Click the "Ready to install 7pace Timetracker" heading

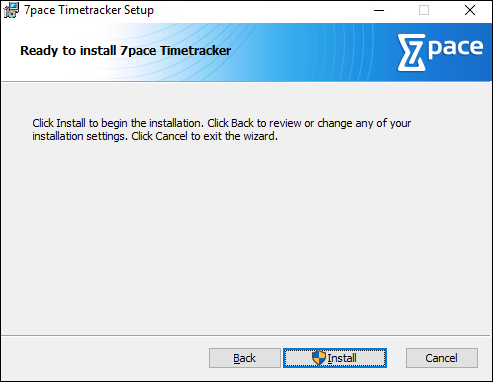point(126,51)
